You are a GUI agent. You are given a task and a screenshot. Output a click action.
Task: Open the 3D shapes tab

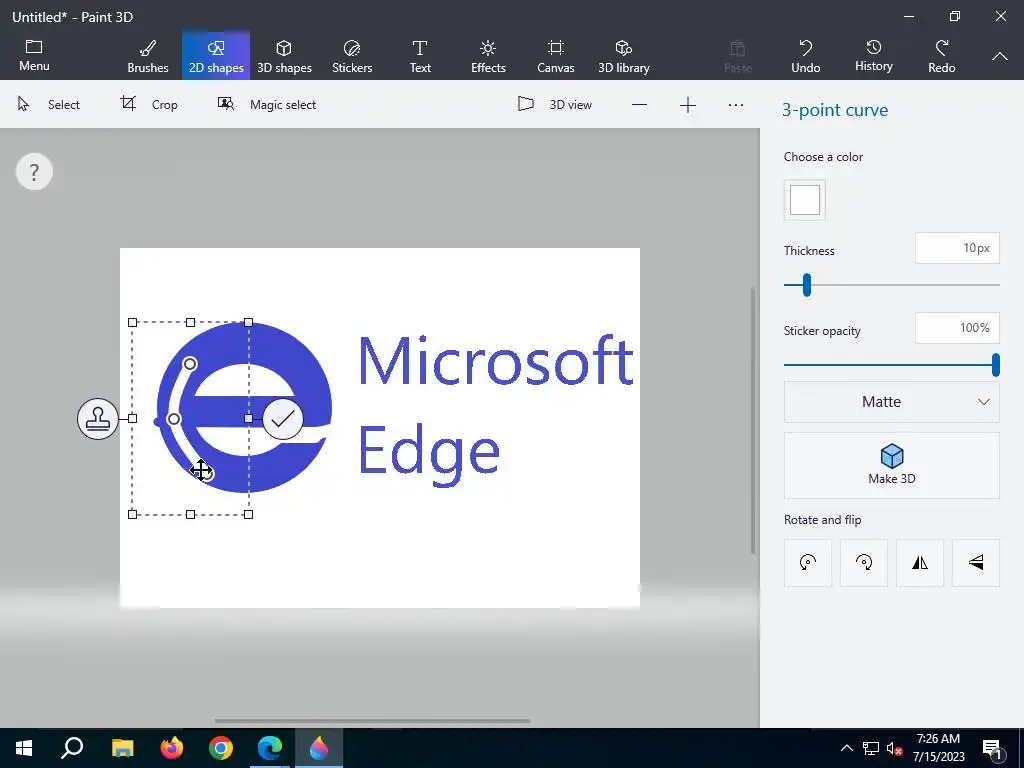[284, 57]
